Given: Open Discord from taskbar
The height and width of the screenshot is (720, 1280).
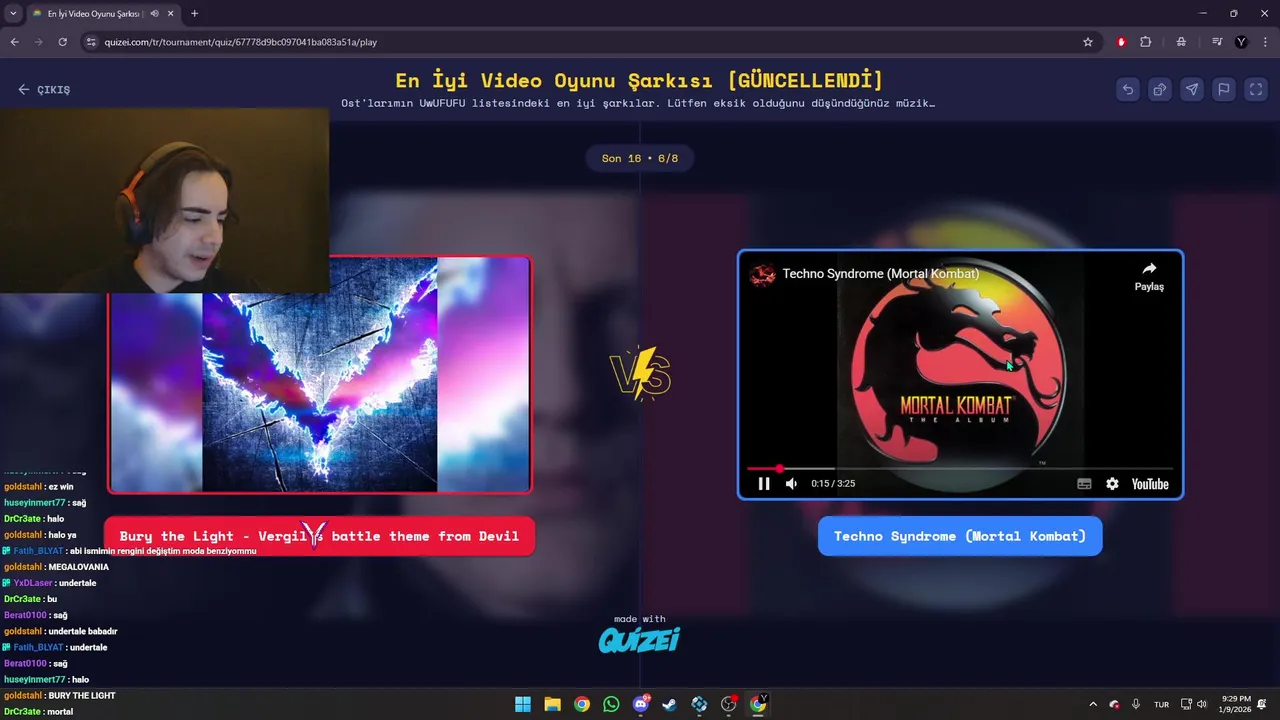Looking at the screenshot, I should point(641,704).
